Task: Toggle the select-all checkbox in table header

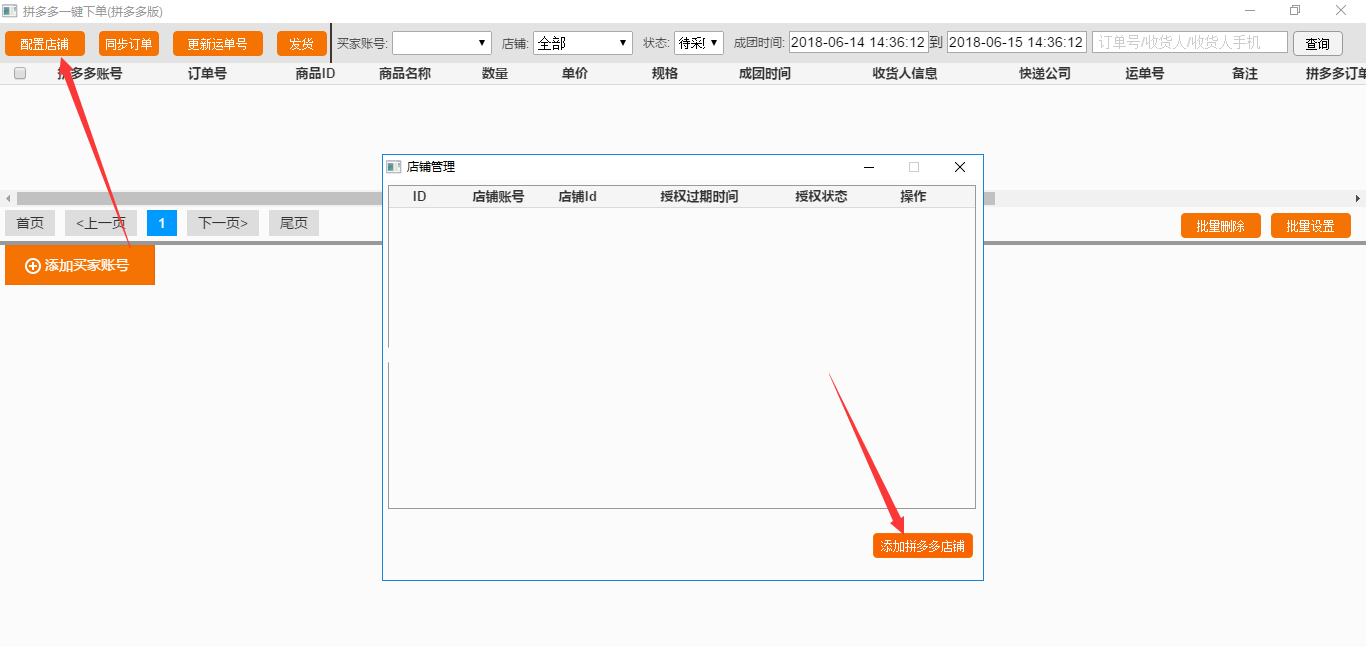Action: click(x=20, y=73)
